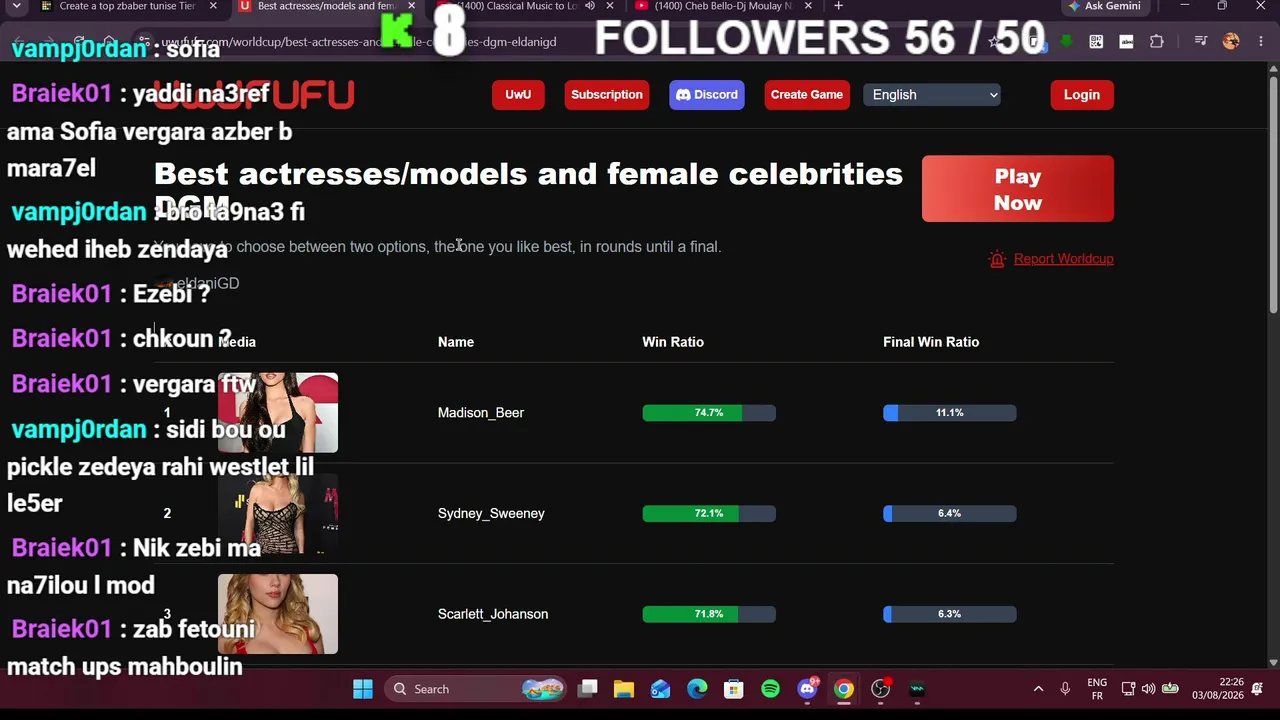
Task: Open Task View from the taskbar
Action: pyautogui.click(x=588, y=689)
